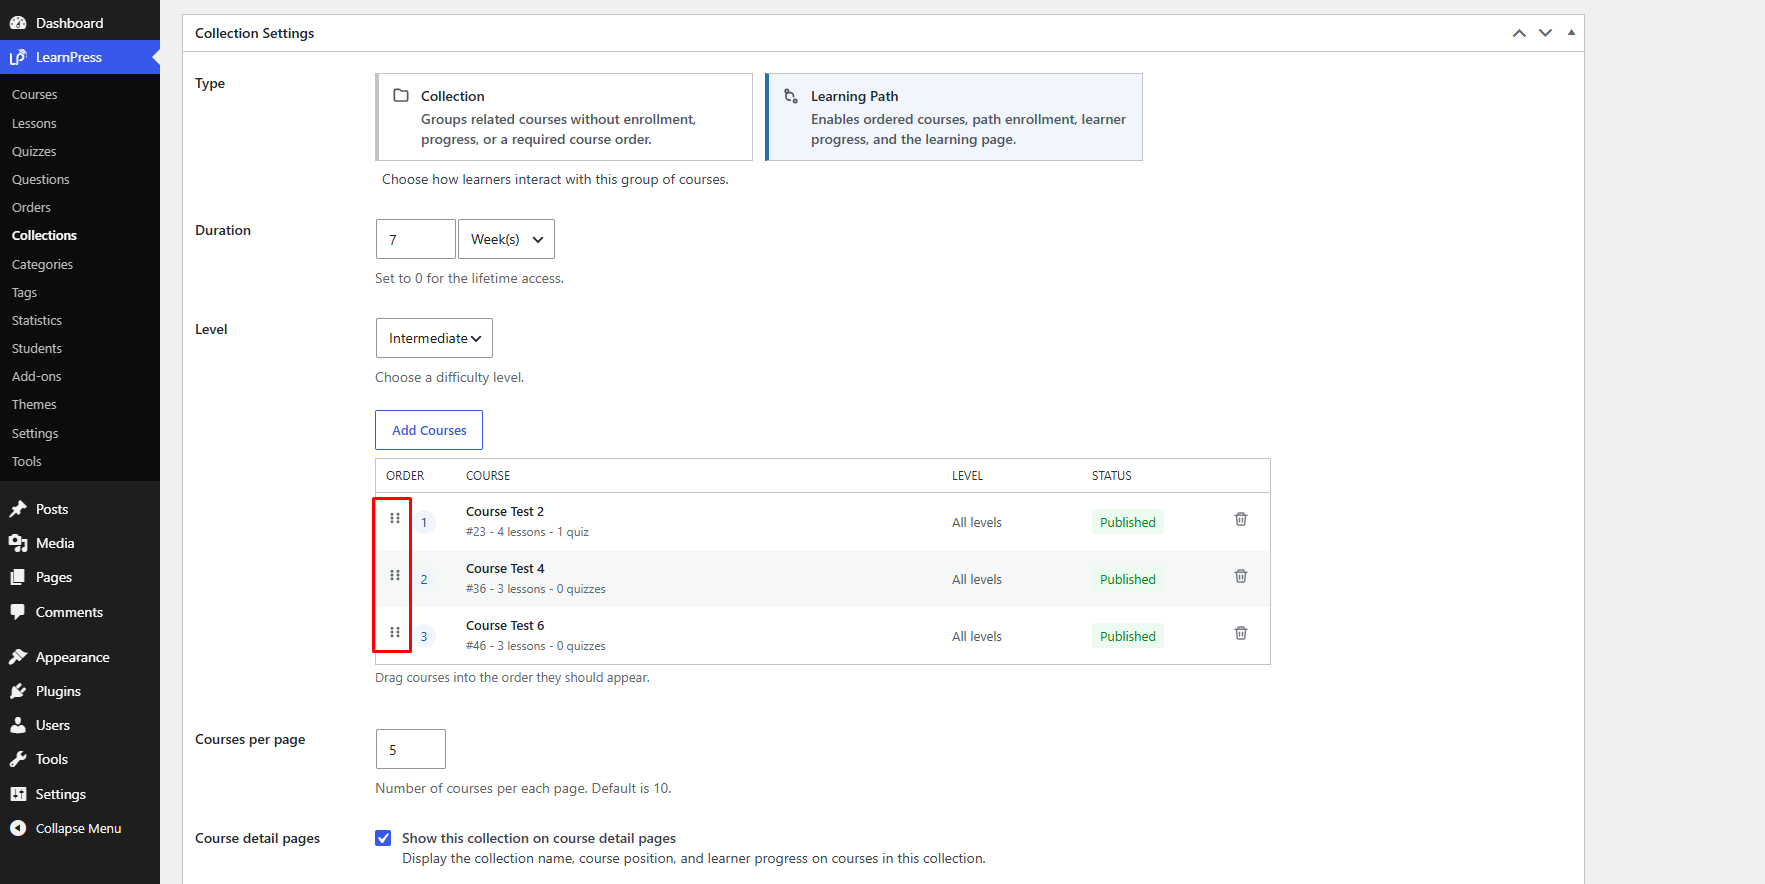The image size is (1765, 884).
Task: Toggle Show this collection on course detail pages
Action: [x=383, y=838]
